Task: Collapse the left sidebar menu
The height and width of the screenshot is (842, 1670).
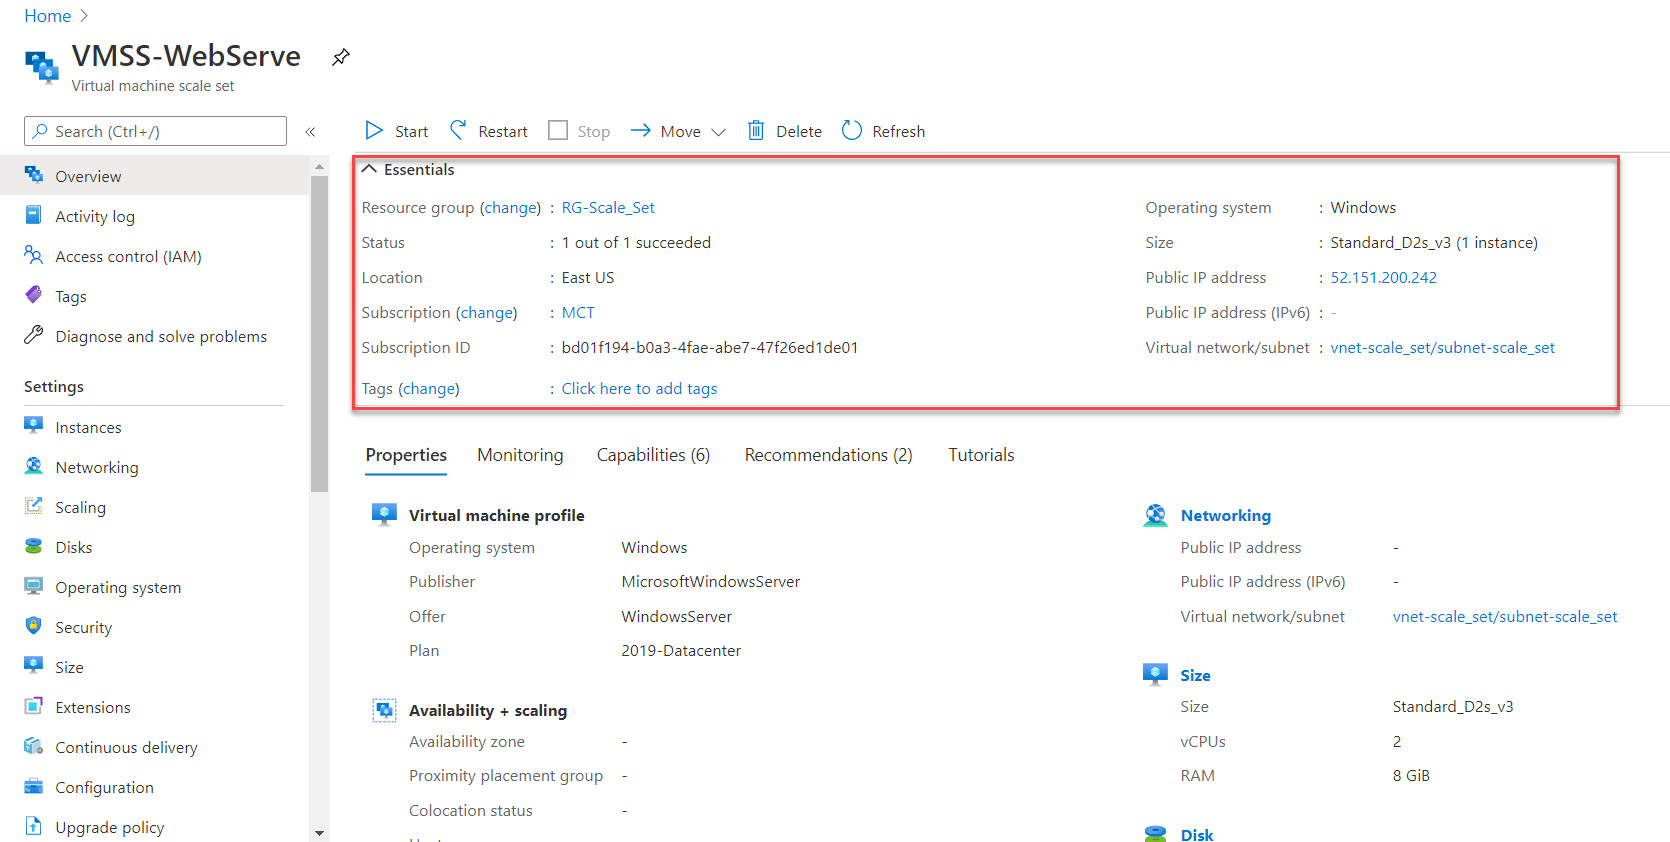Action: point(310,132)
